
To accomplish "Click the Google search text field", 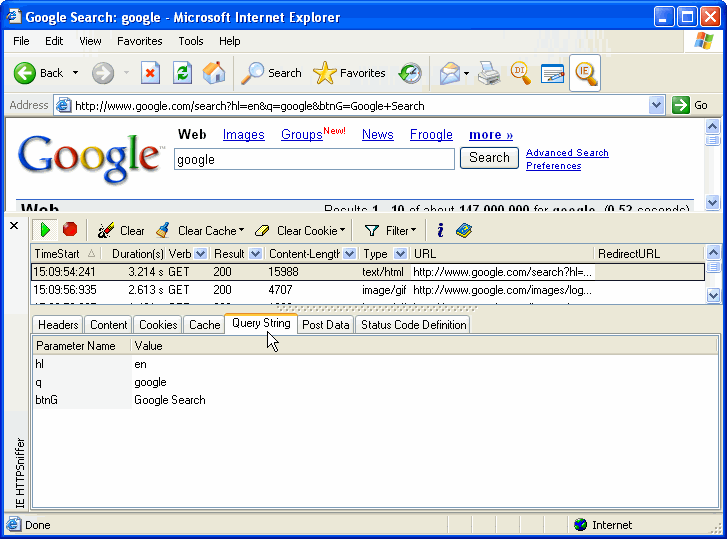I will [x=314, y=159].
